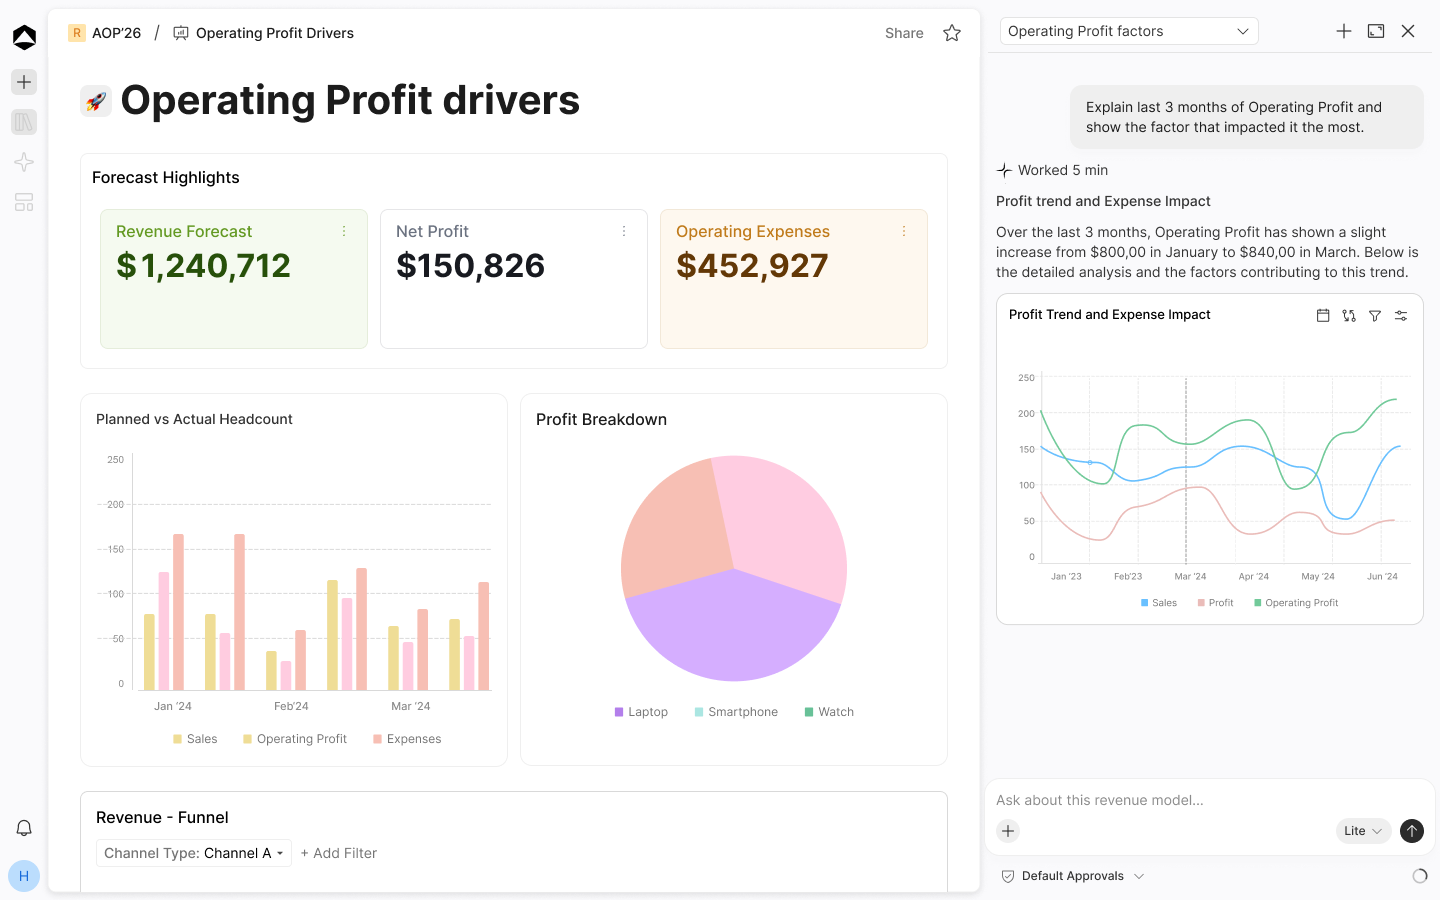Open Operating Expenses card options menu
The width and height of the screenshot is (1440, 900).
(x=904, y=231)
